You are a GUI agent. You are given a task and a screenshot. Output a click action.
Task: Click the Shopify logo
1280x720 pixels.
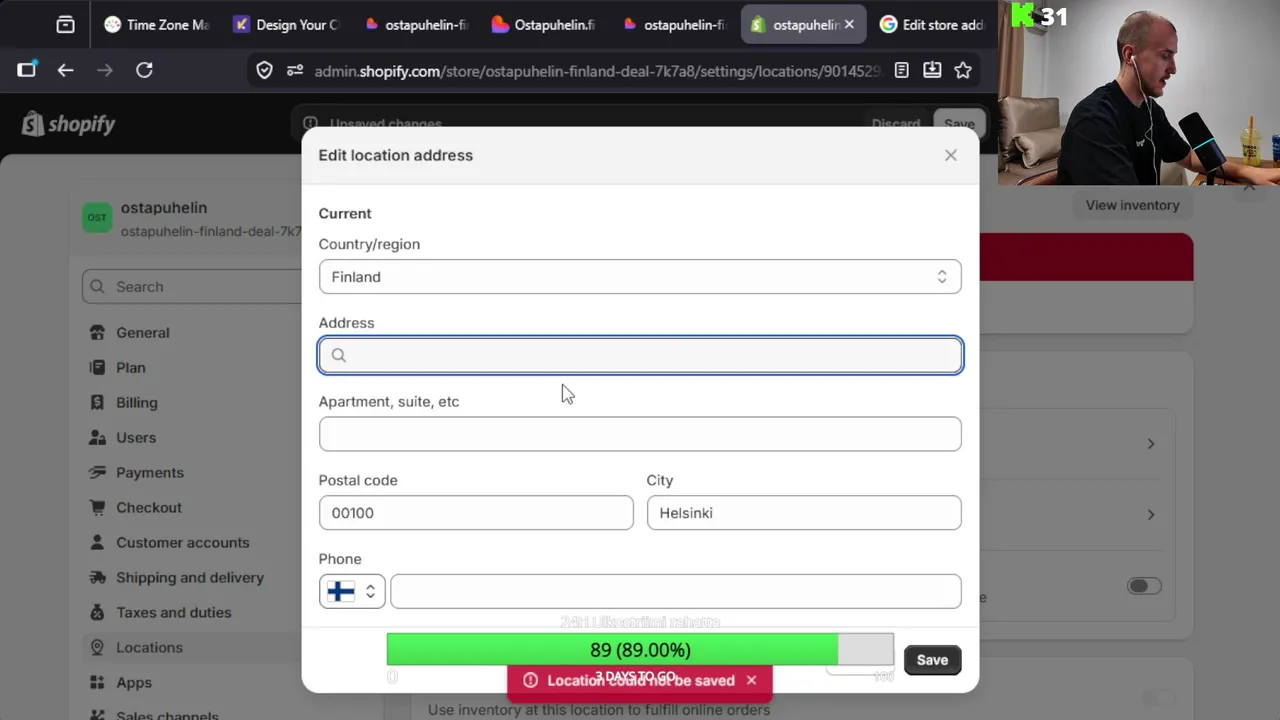[x=68, y=124]
